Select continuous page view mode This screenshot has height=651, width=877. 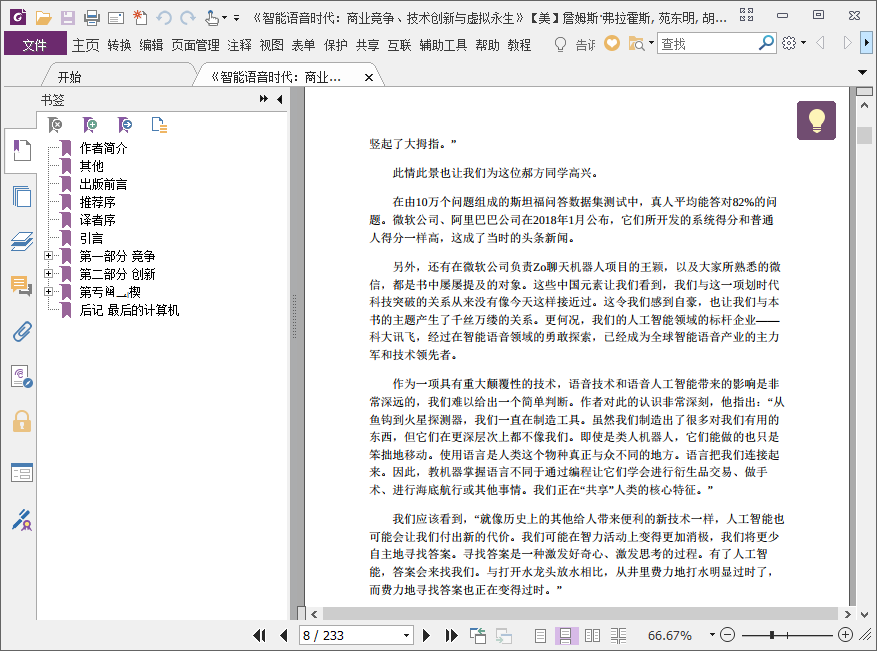click(x=565, y=635)
